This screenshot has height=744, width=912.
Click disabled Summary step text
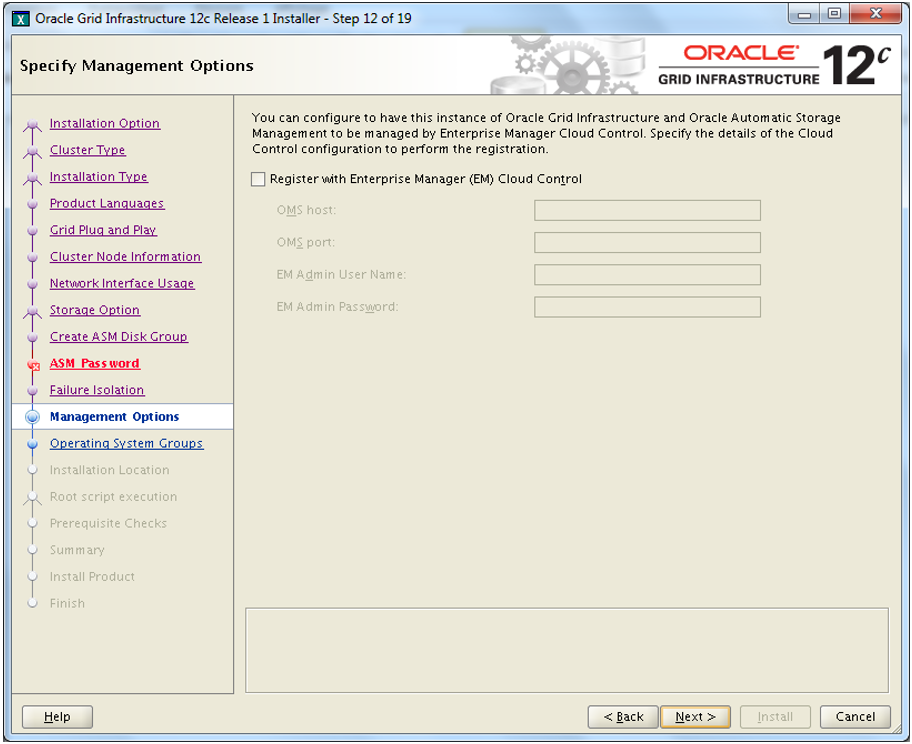pyautogui.click(x=77, y=550)
